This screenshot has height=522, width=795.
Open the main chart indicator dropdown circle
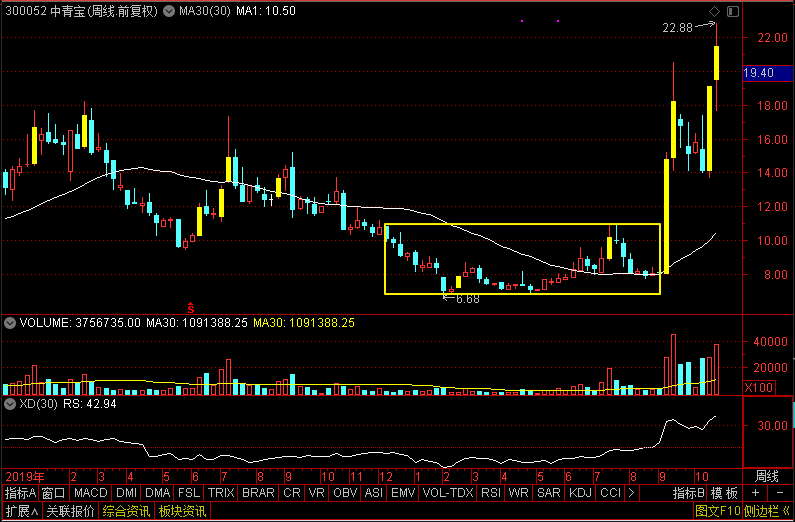(169, 11)
